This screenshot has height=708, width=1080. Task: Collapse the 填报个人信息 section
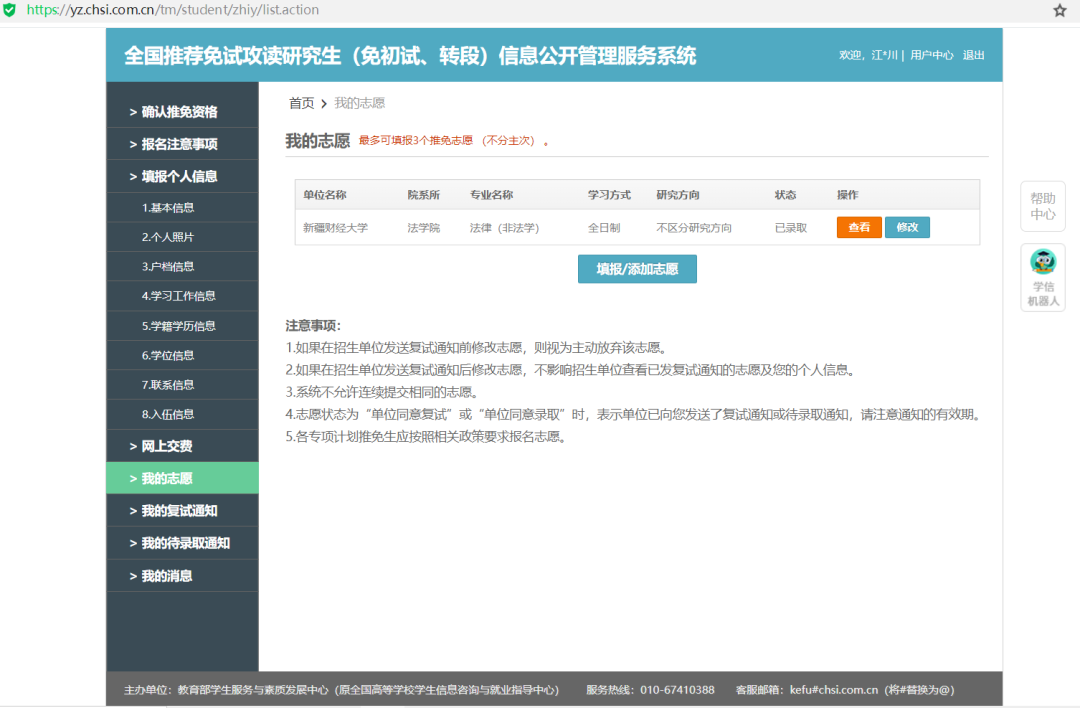(x=180, y=176)
